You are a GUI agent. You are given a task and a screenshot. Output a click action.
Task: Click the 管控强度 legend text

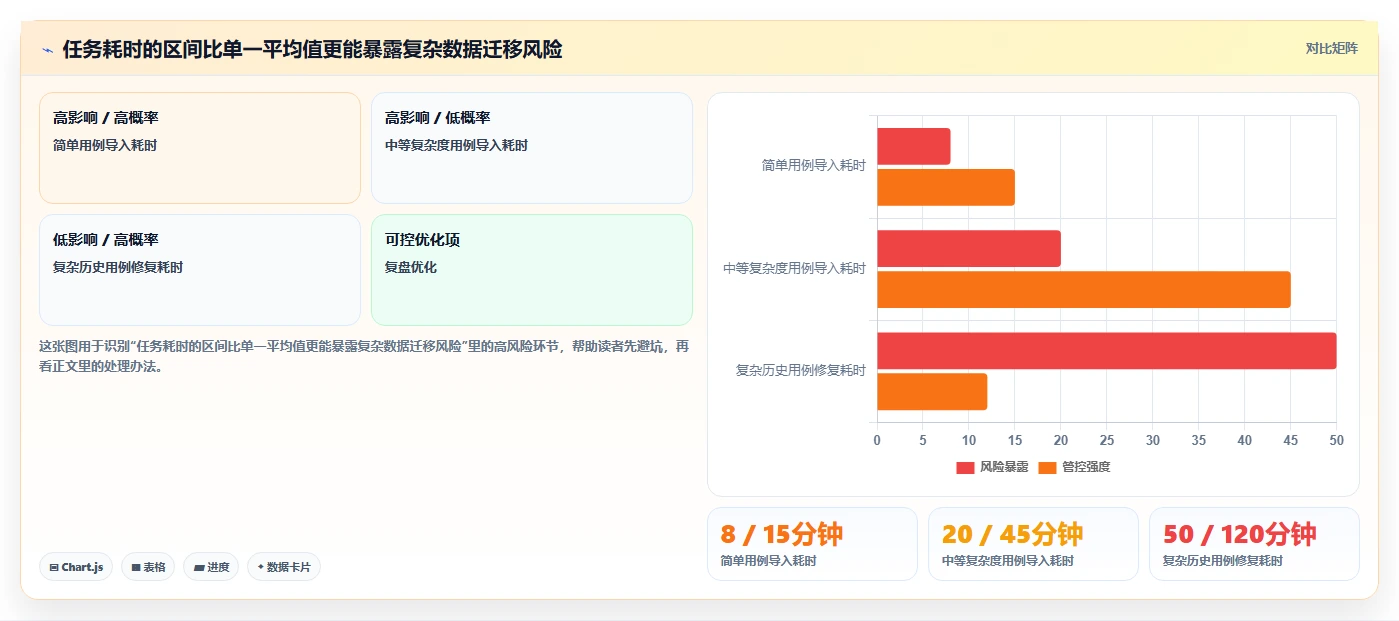[1086, 467]
